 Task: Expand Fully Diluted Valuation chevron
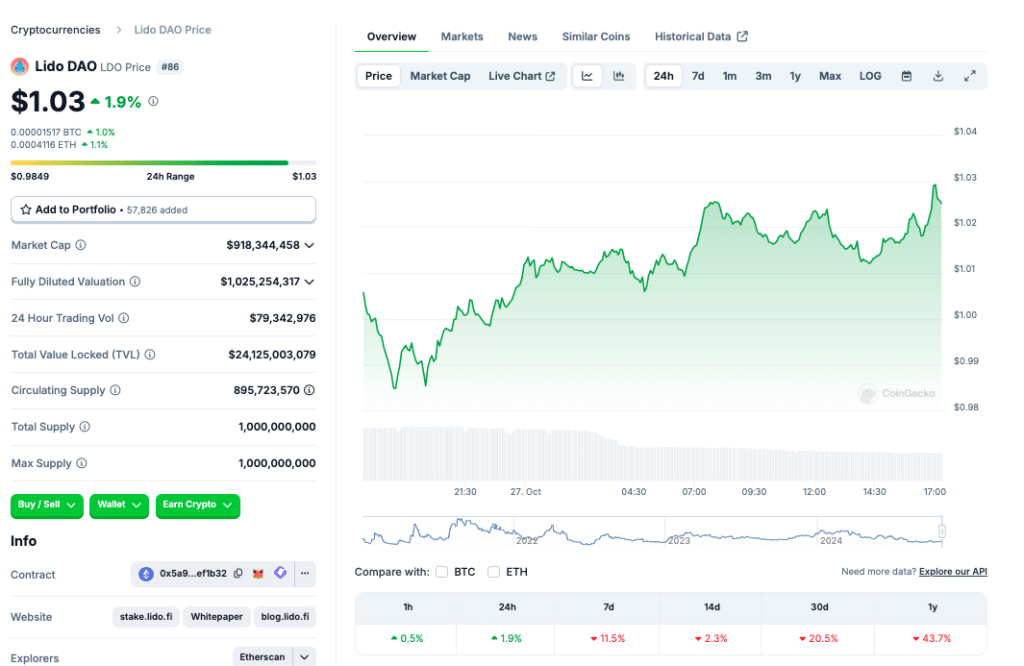(310, 282)
